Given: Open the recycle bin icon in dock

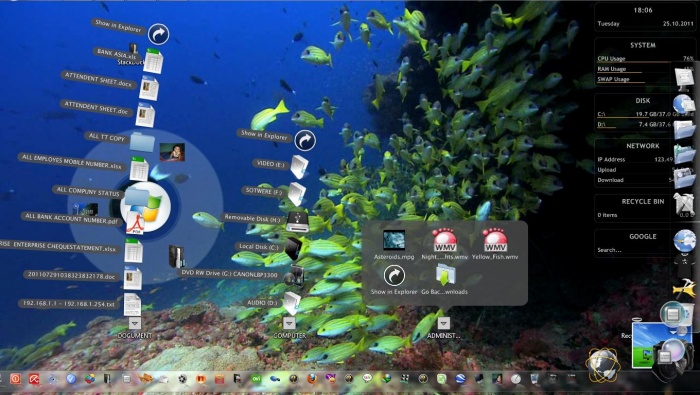Looking at the screenshot, I should click(x=534, y=379).
